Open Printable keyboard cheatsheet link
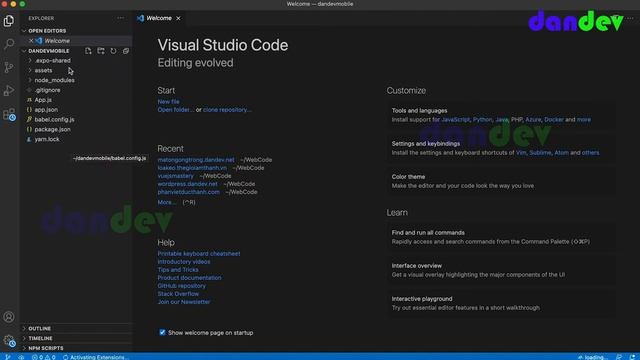 199,253
